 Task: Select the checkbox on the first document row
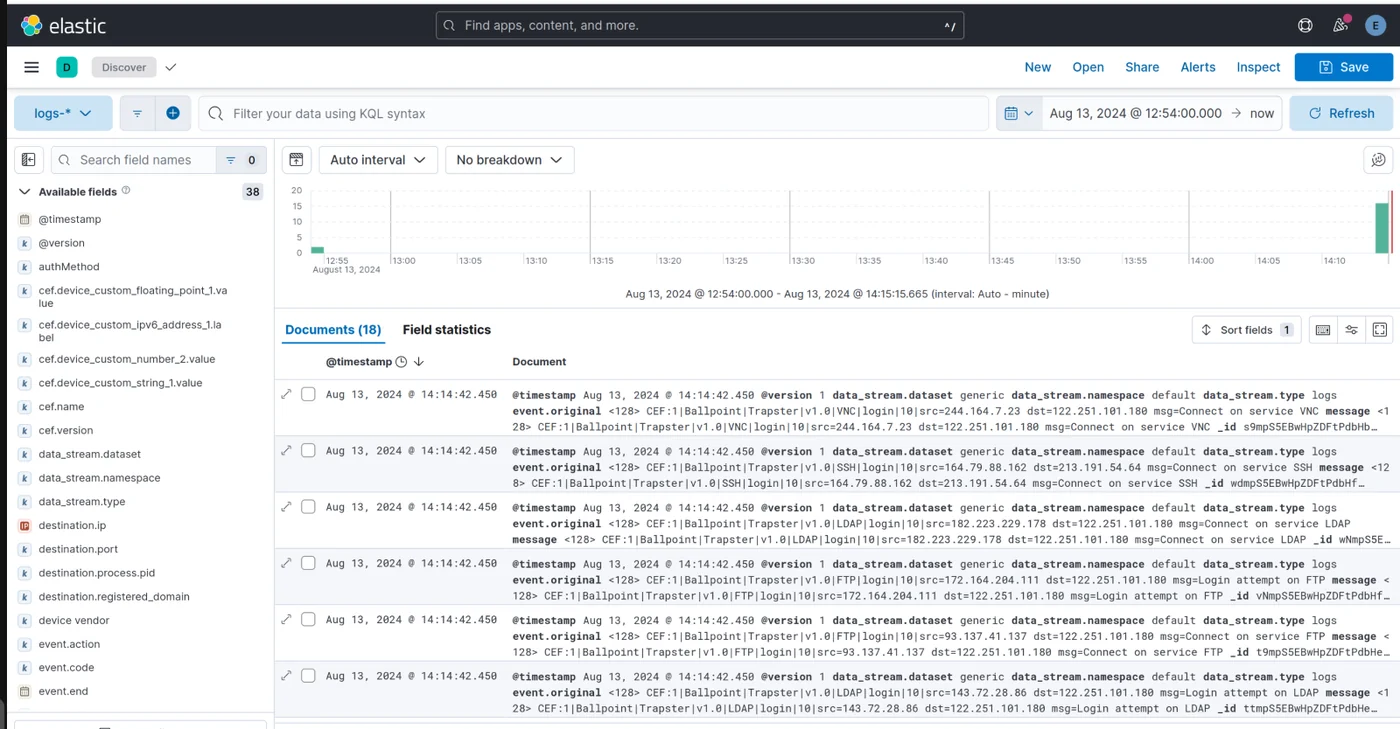[x=308, y=394]
